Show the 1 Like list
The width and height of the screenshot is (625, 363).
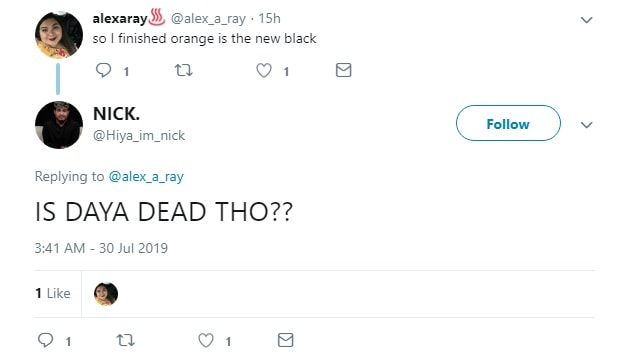pos(53,293)
